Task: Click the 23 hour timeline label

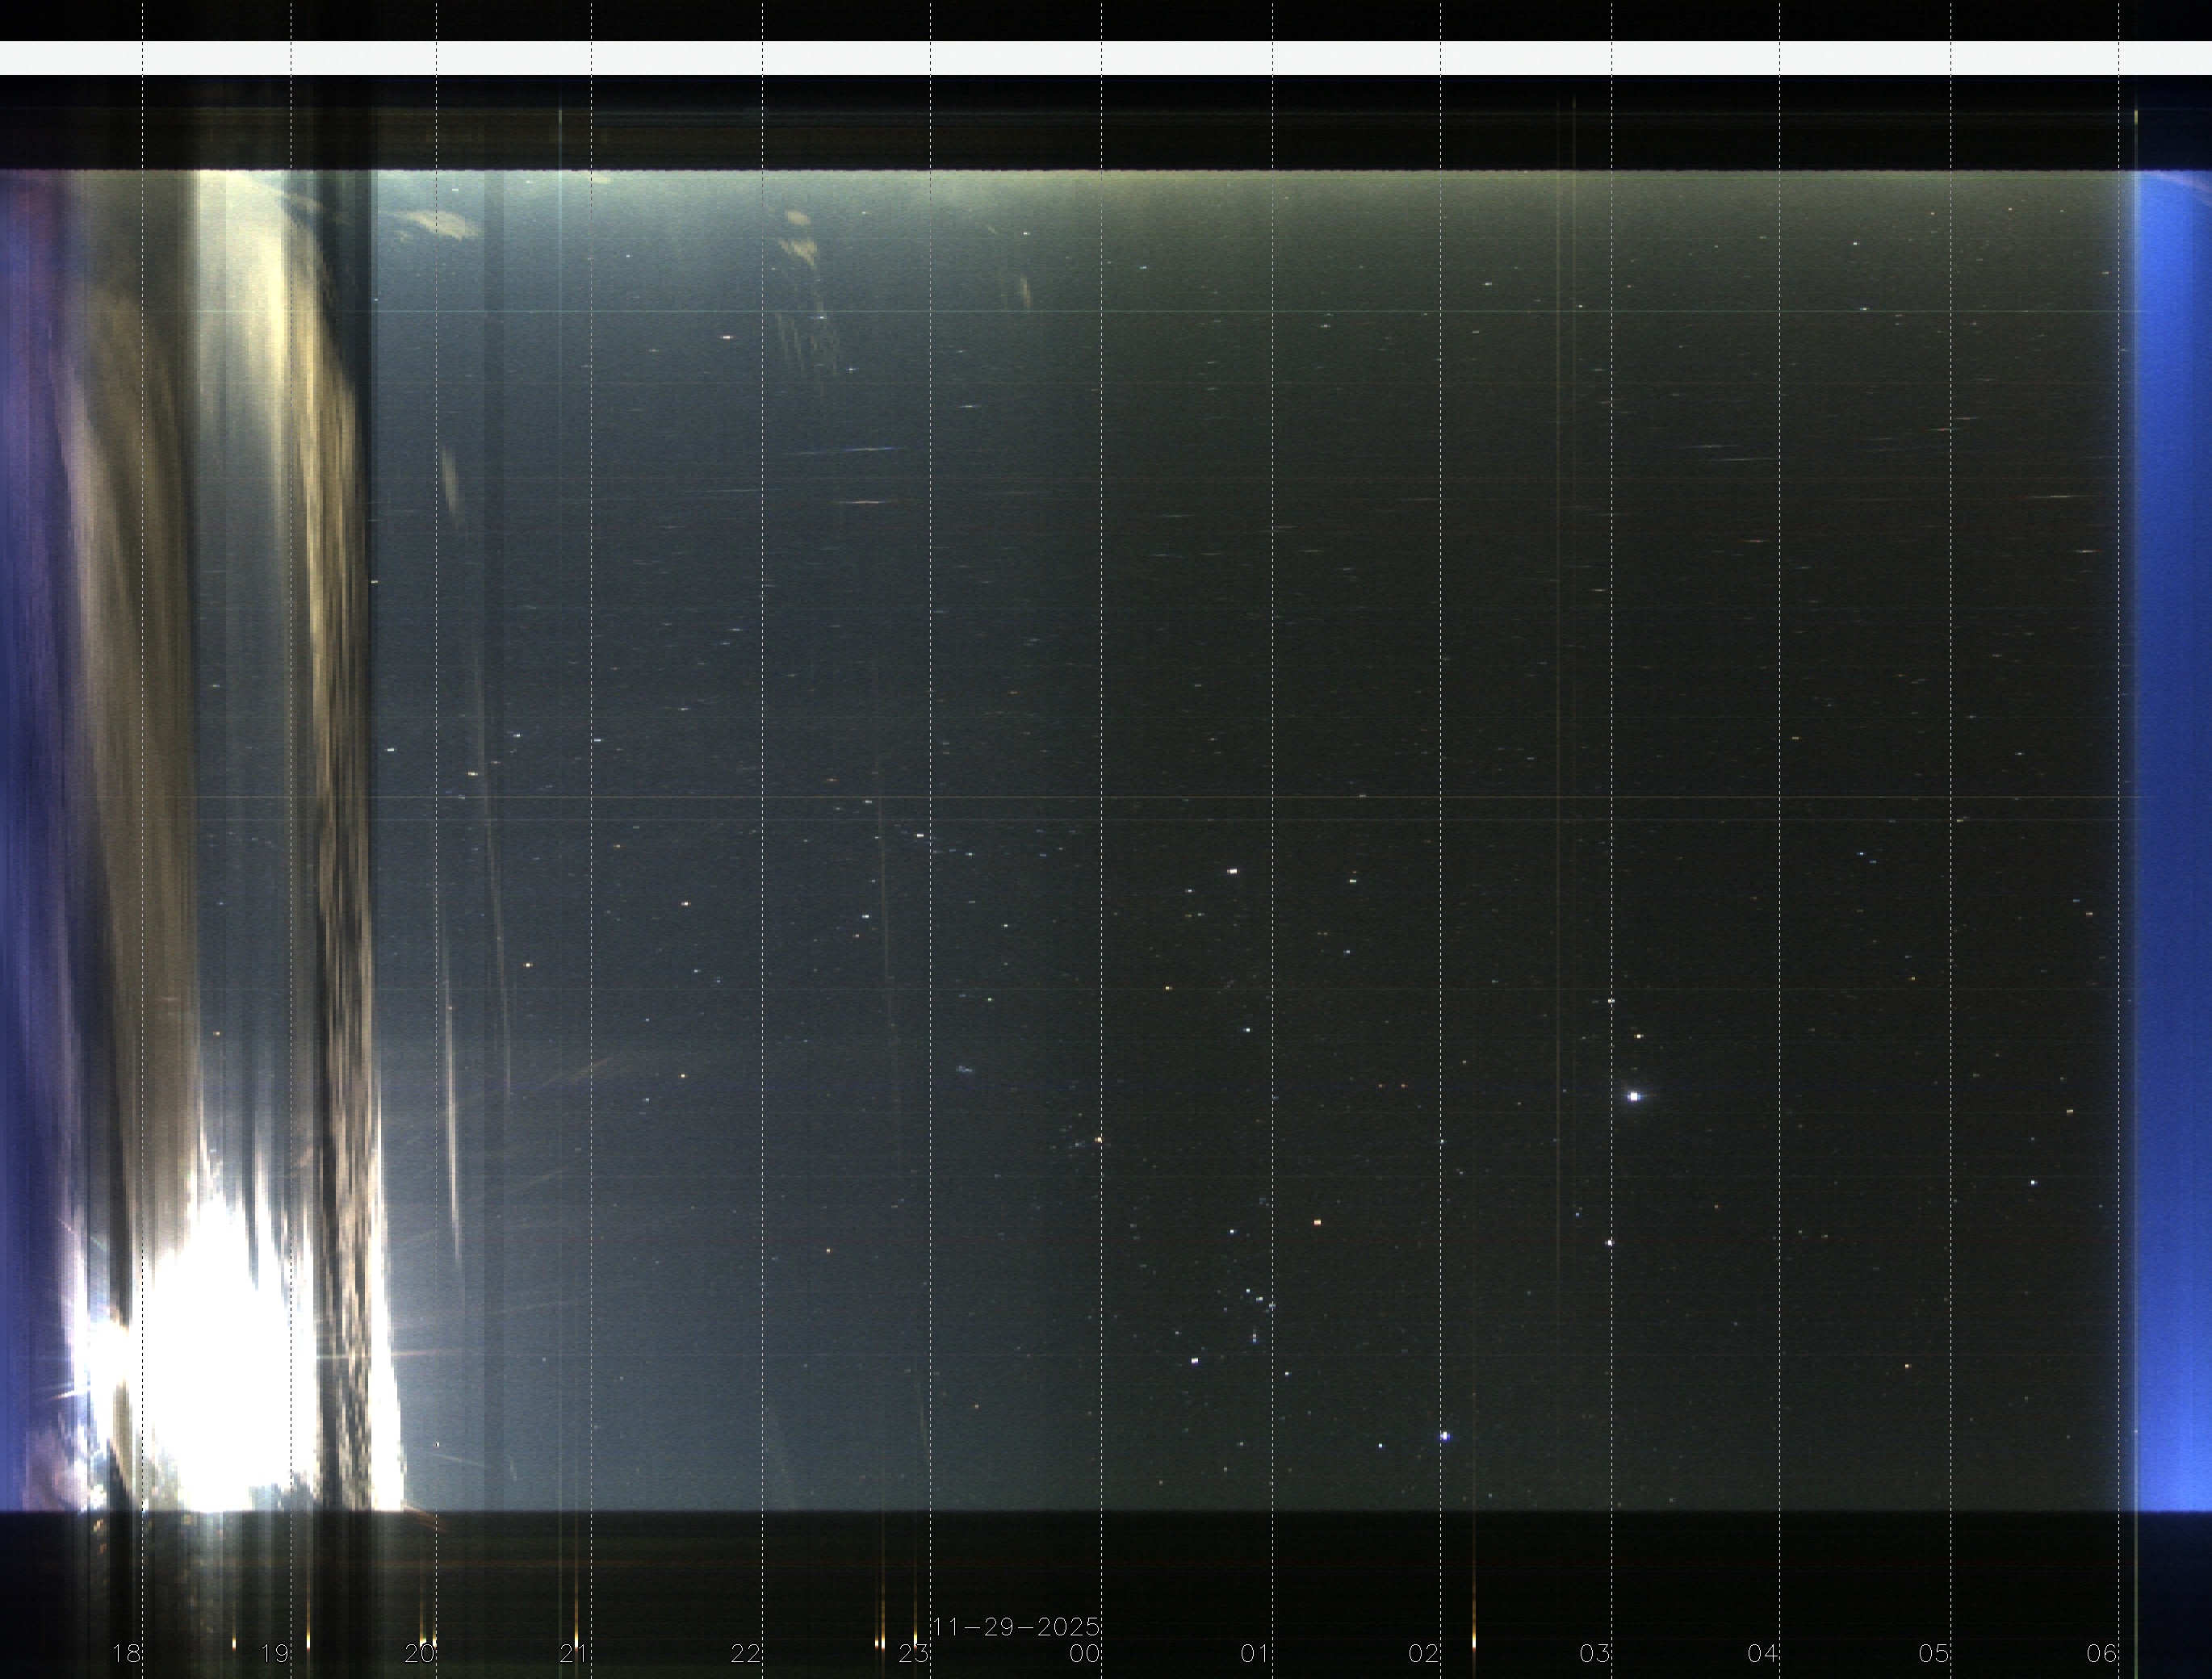Action: click(x=913, y=1653)
